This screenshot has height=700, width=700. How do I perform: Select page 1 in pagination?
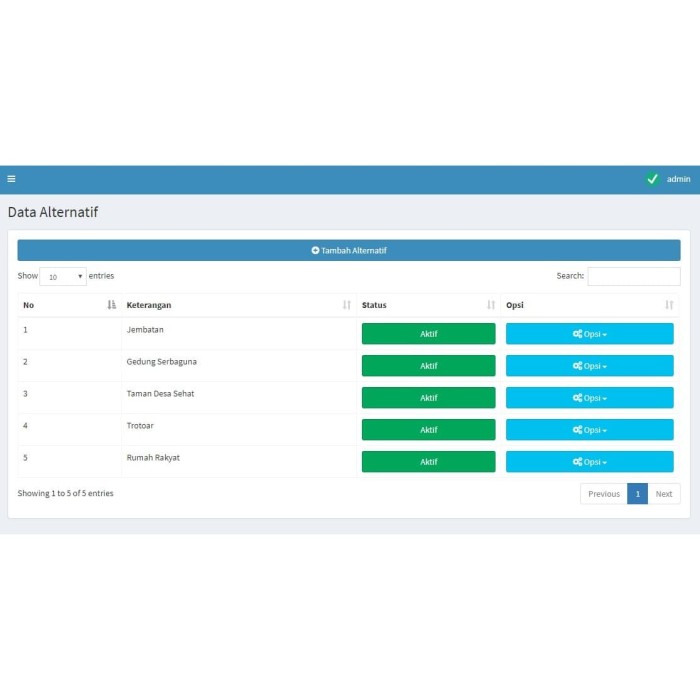coord(637,494)
